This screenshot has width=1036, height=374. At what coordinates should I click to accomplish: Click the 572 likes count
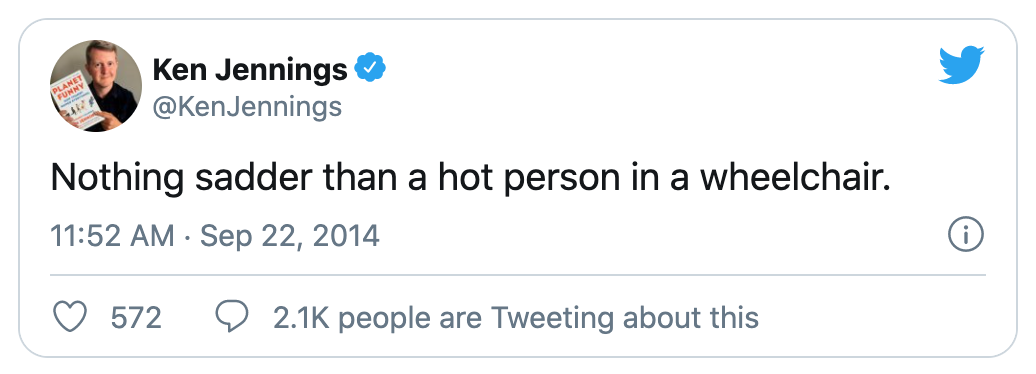tap(136, 318)
